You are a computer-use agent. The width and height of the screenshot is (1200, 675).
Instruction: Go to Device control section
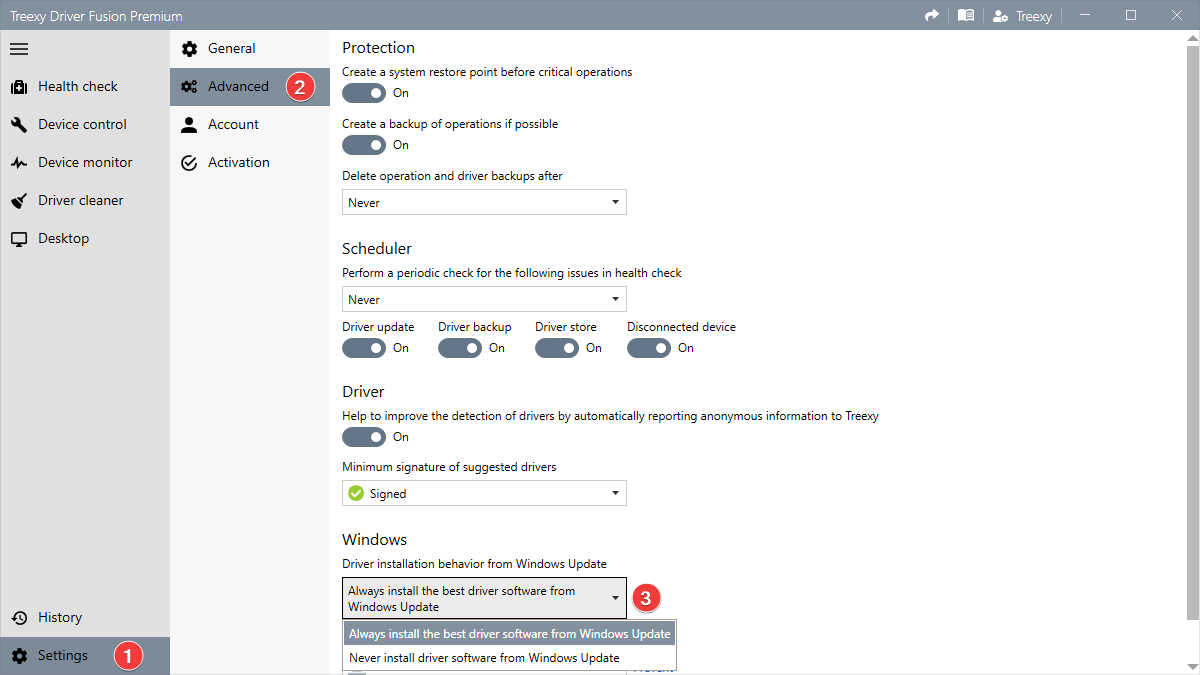coord(82,124)
